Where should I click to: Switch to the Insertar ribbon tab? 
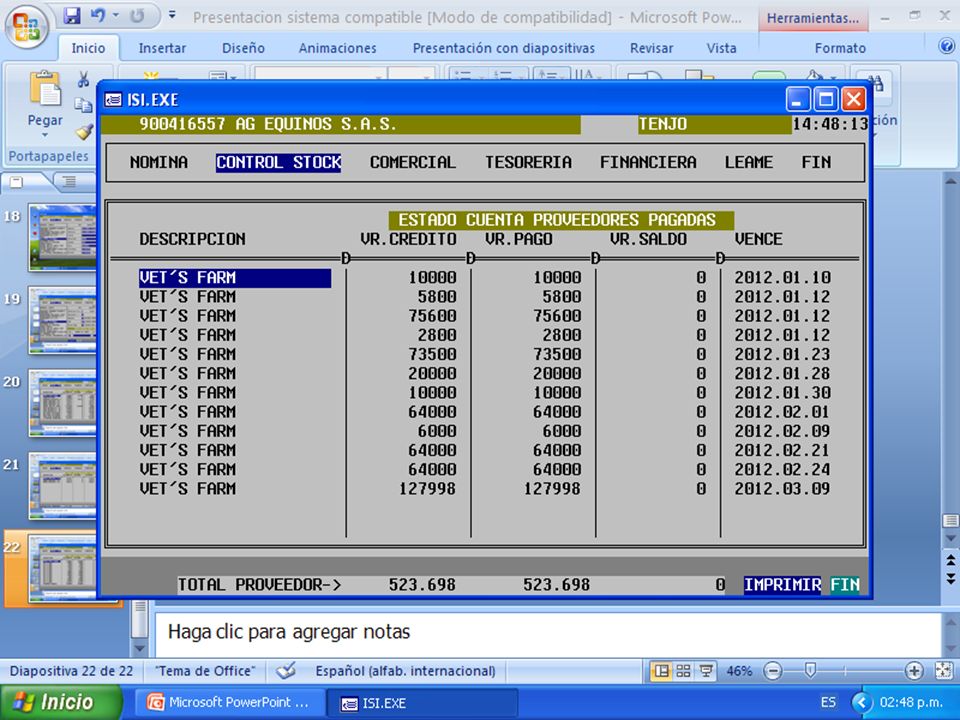162,48
